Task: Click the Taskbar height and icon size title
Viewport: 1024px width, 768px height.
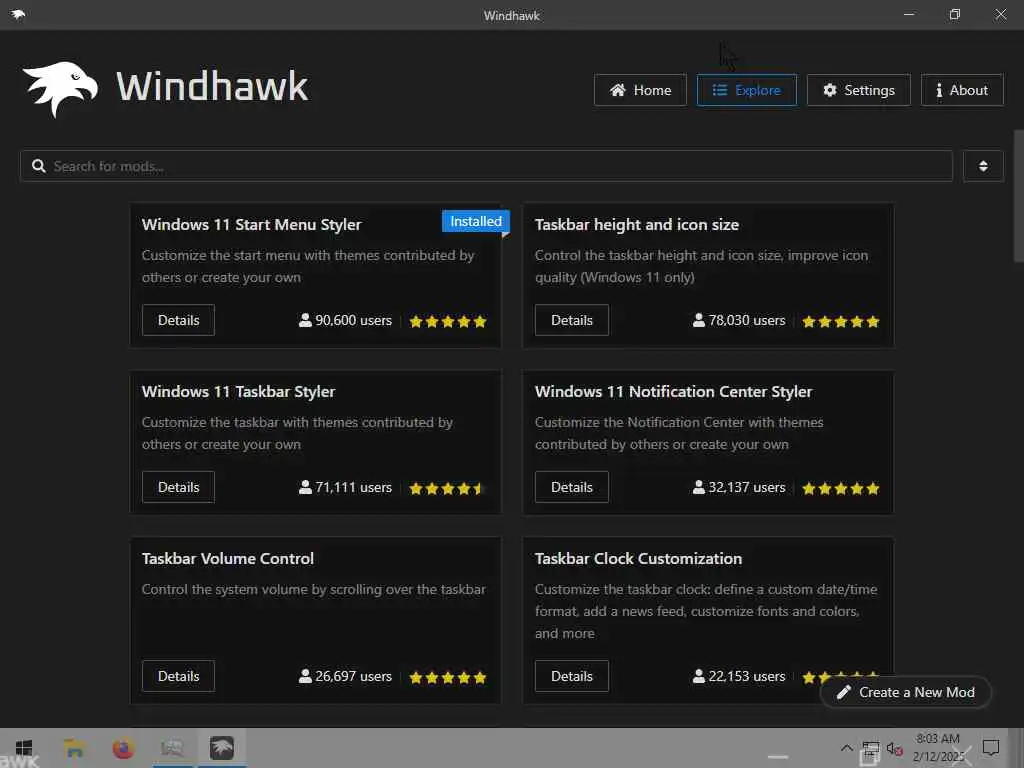Action: [x=637, y=225]
